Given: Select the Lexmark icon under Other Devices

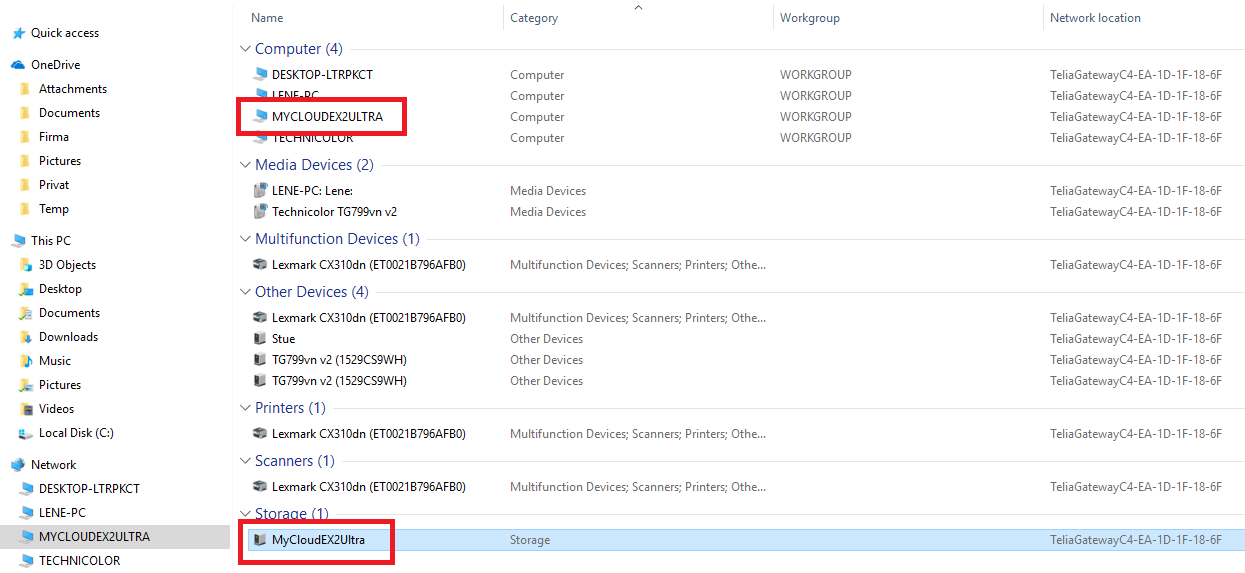Looking at the screenshot, I should pos(261,318).
